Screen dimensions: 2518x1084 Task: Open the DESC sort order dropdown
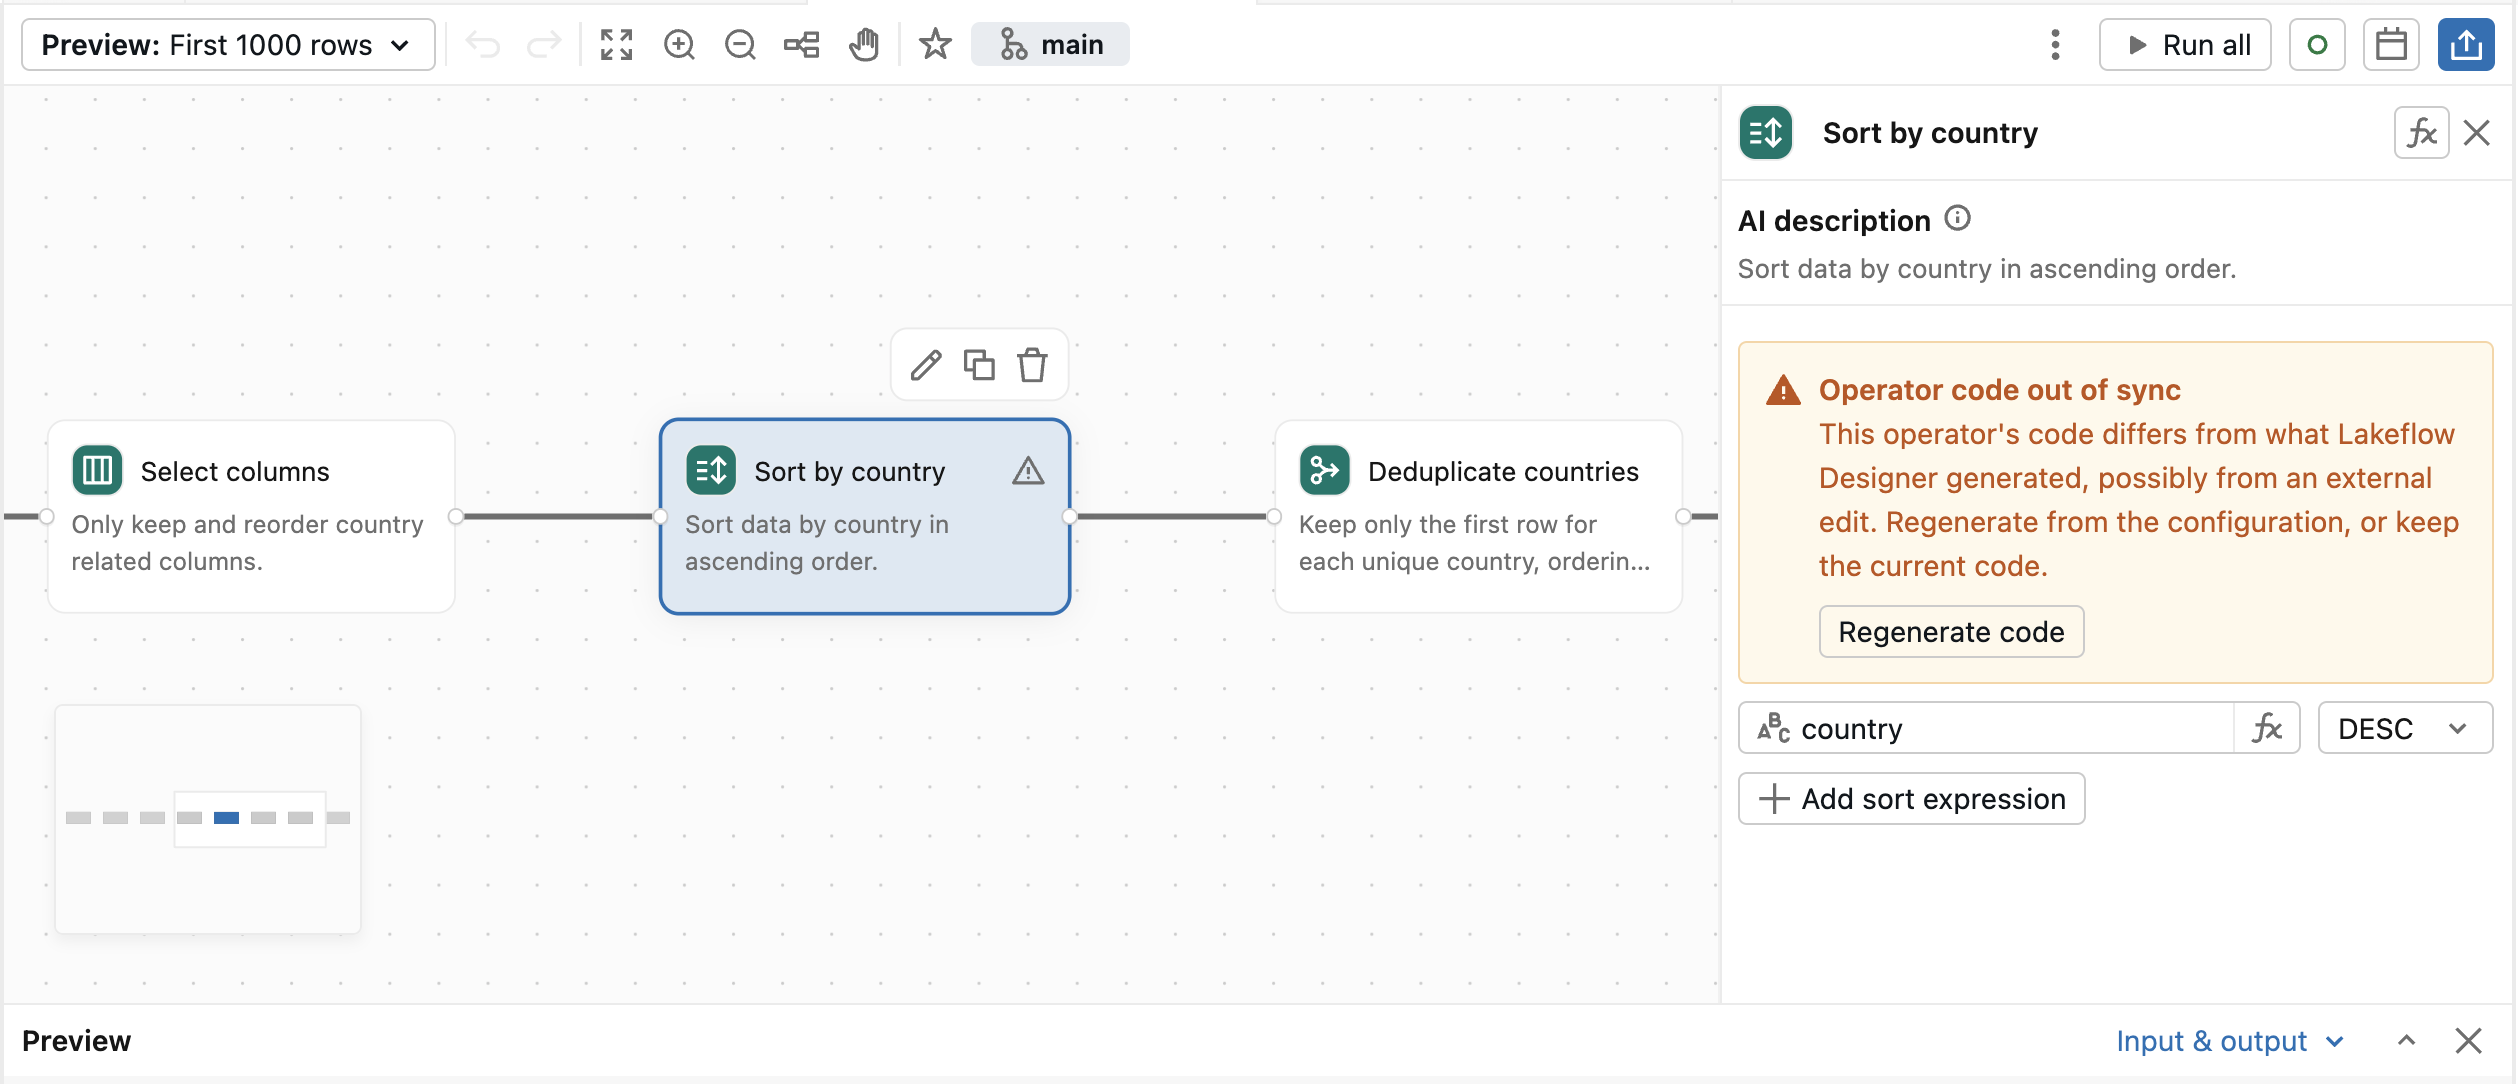(x=2404, y=728)
